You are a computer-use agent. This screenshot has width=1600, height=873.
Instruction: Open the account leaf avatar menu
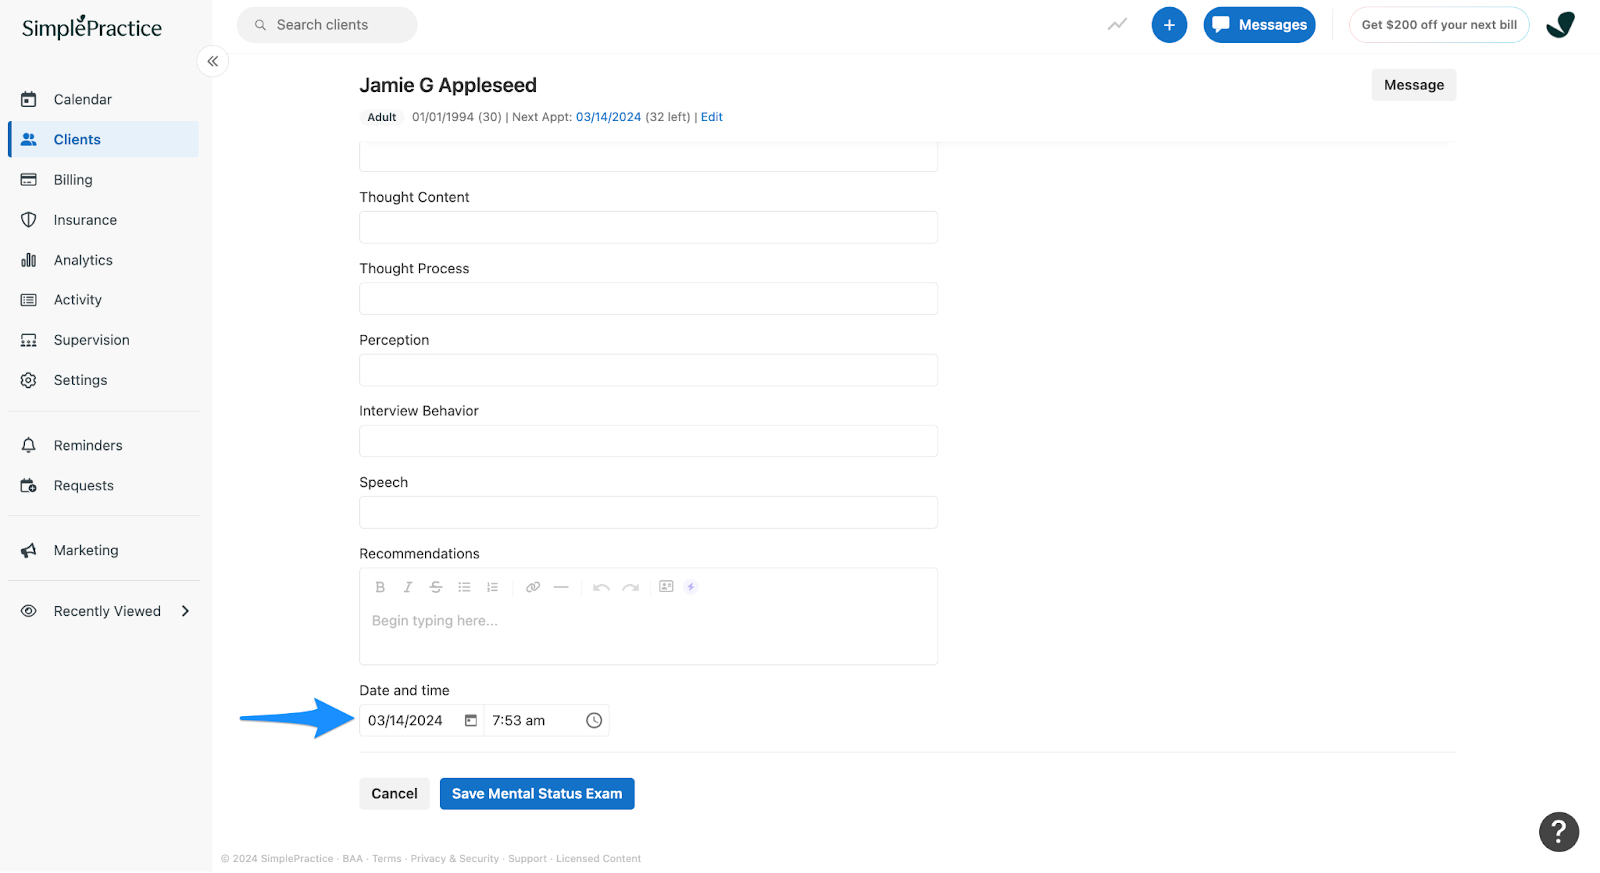point(1560,25)
